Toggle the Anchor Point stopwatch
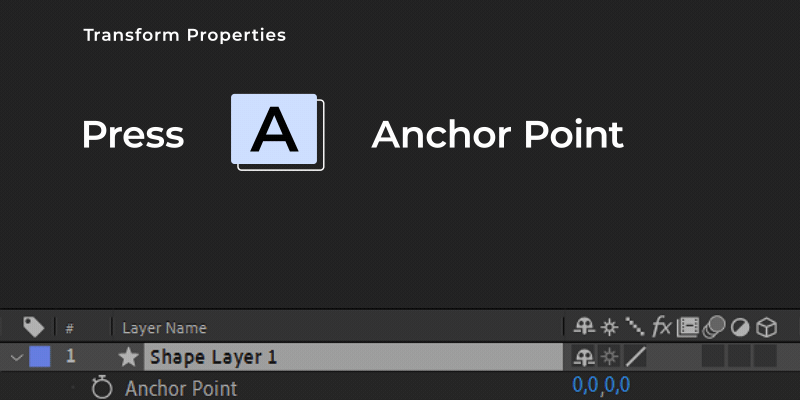800x400 pixels. point(102,388)
